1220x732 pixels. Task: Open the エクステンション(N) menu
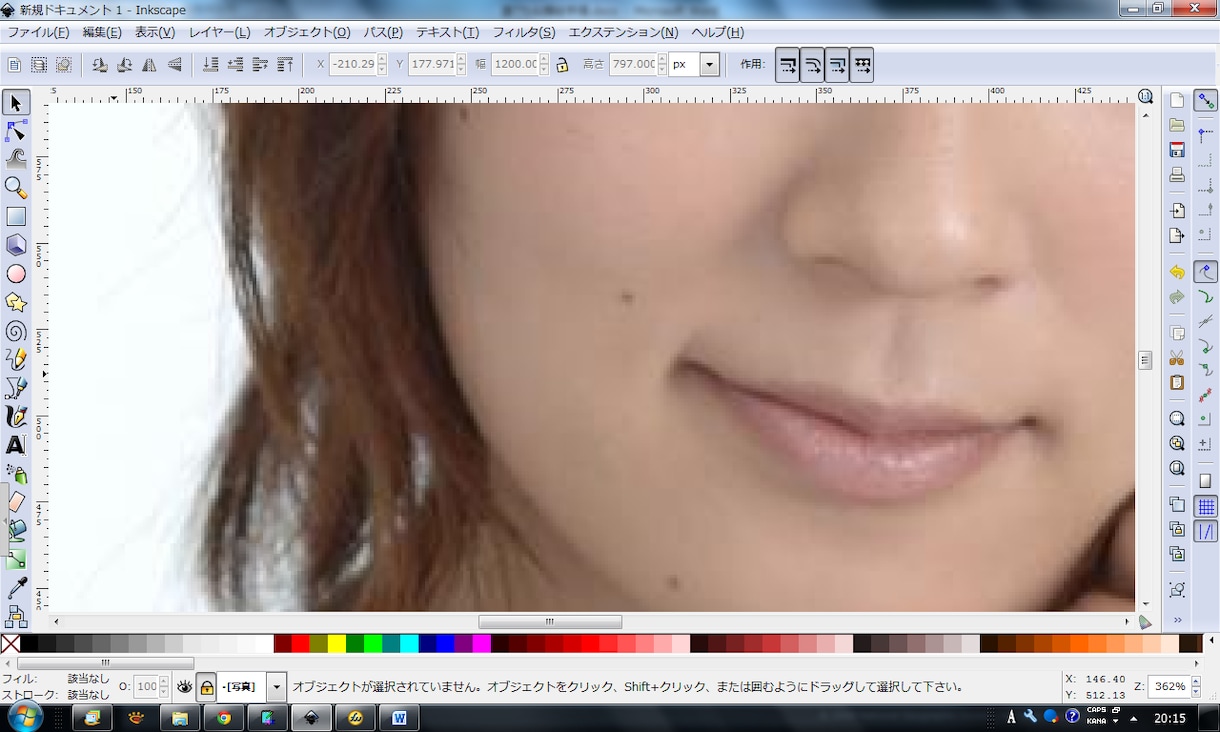tap(623, 32)
